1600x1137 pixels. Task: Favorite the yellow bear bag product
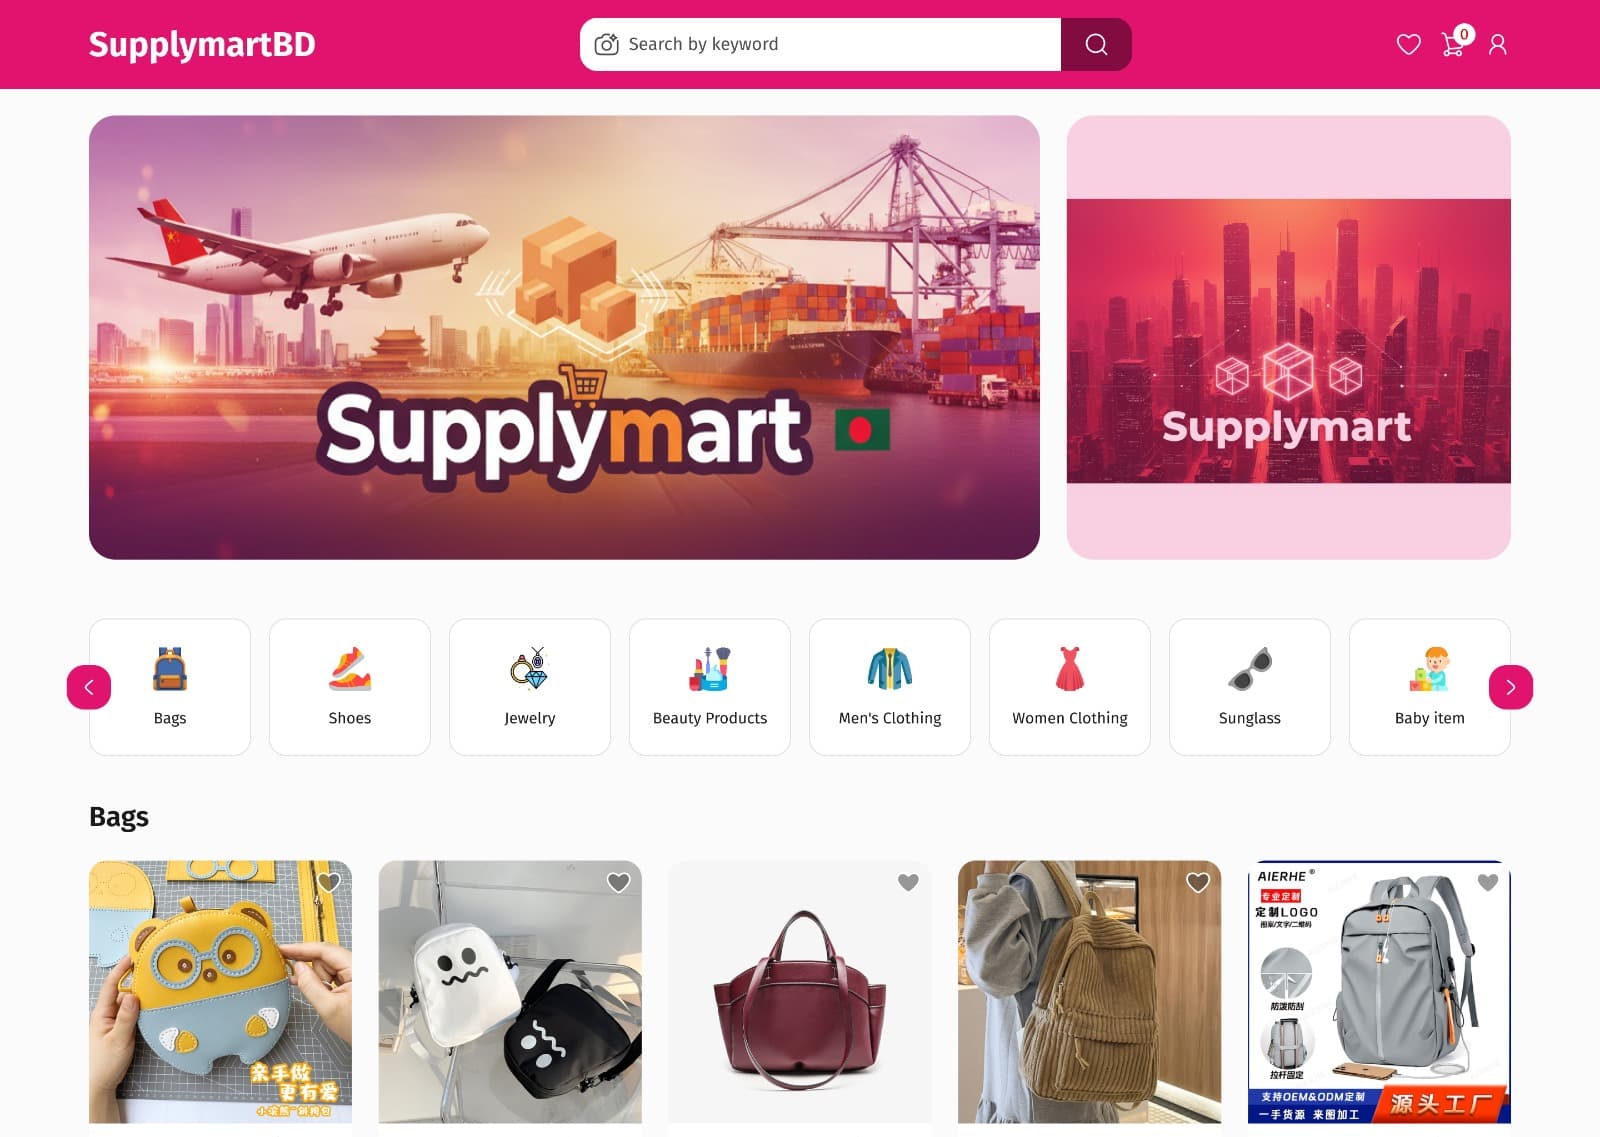[x=329, y=882]
